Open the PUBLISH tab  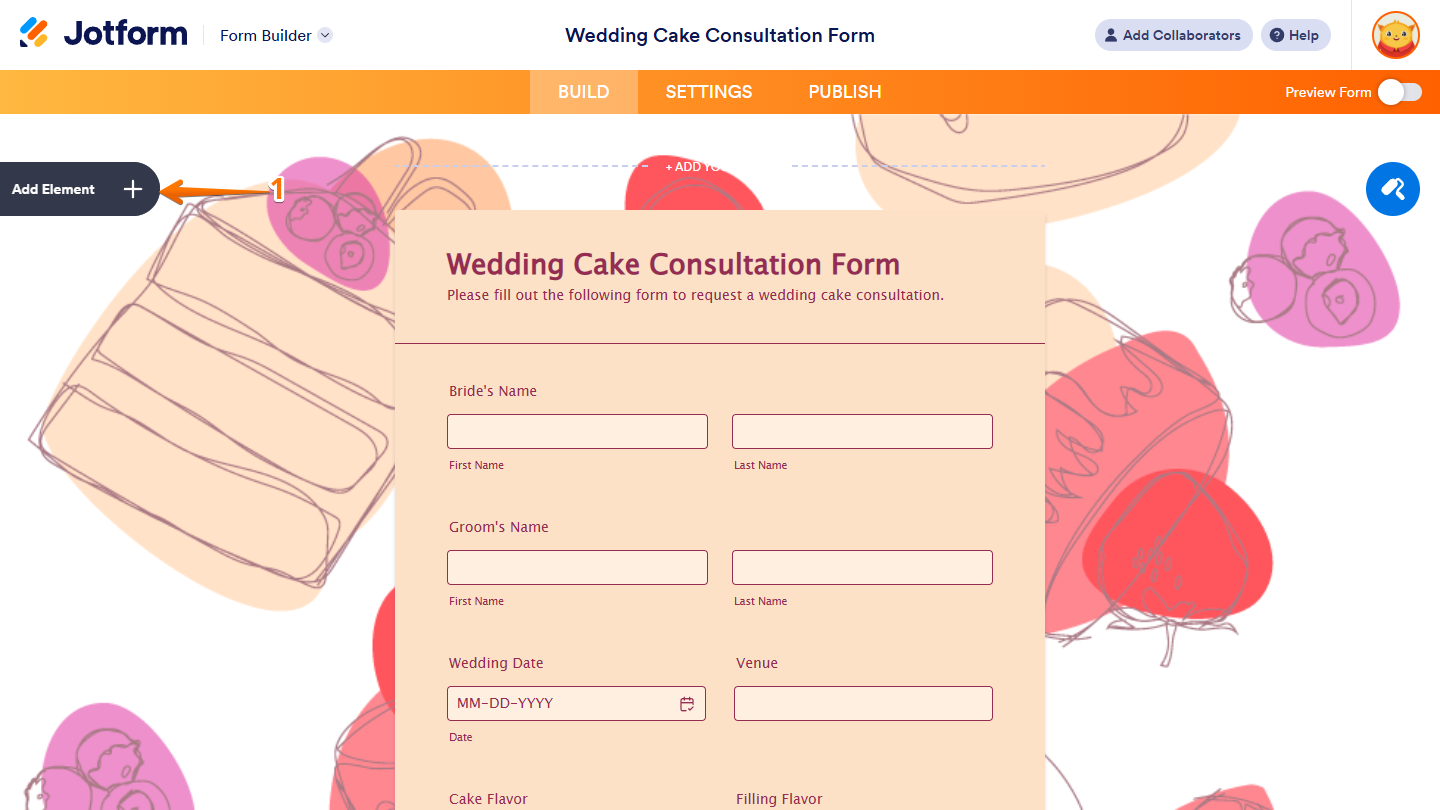click(x=845, y=91)
